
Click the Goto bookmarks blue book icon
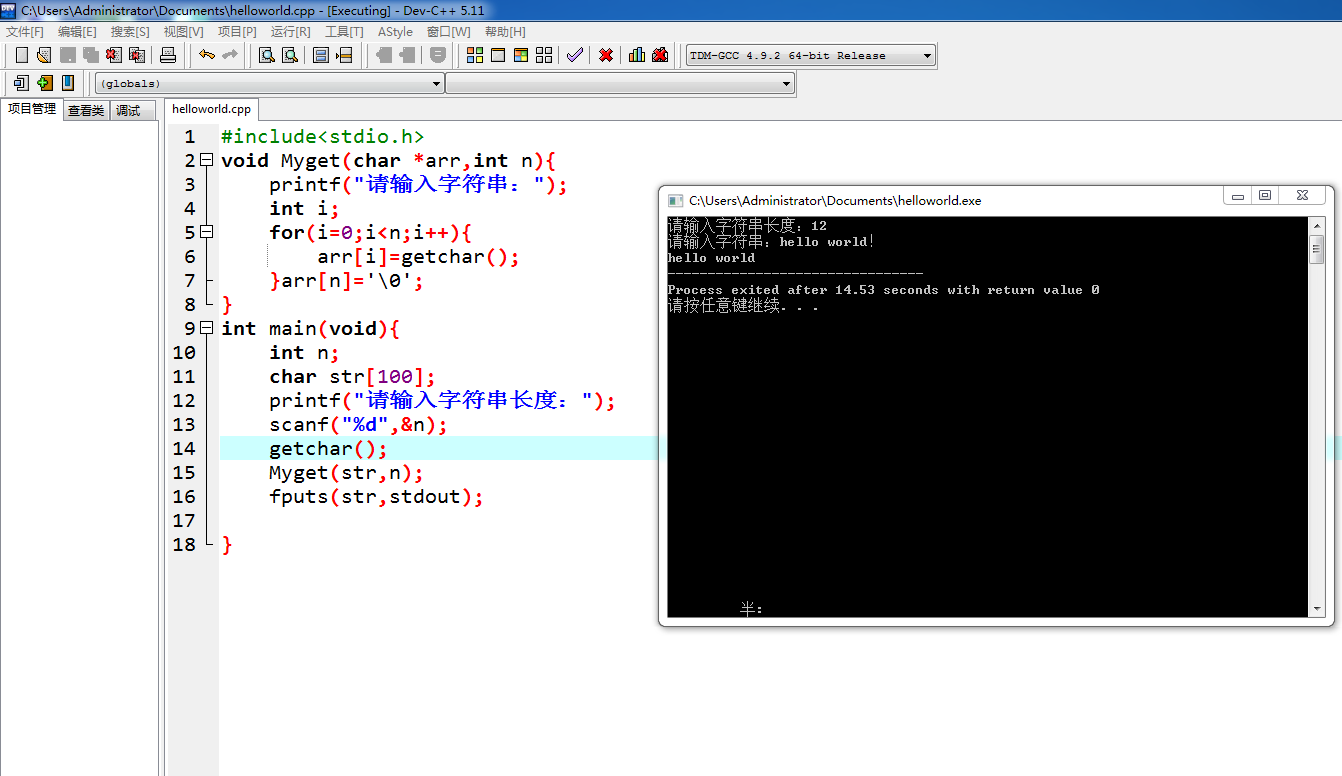tap(67, 83)
